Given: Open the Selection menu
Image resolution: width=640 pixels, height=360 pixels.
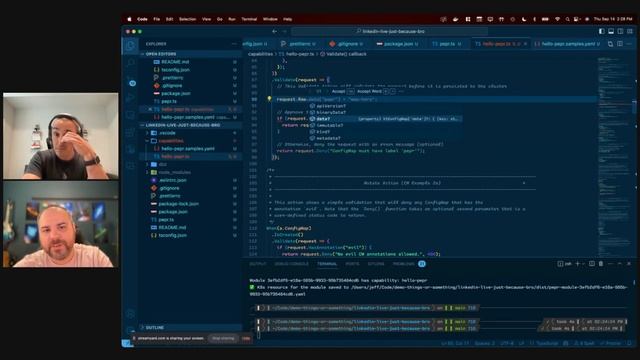Looking at the screenshot, I should tap(187, 19).
